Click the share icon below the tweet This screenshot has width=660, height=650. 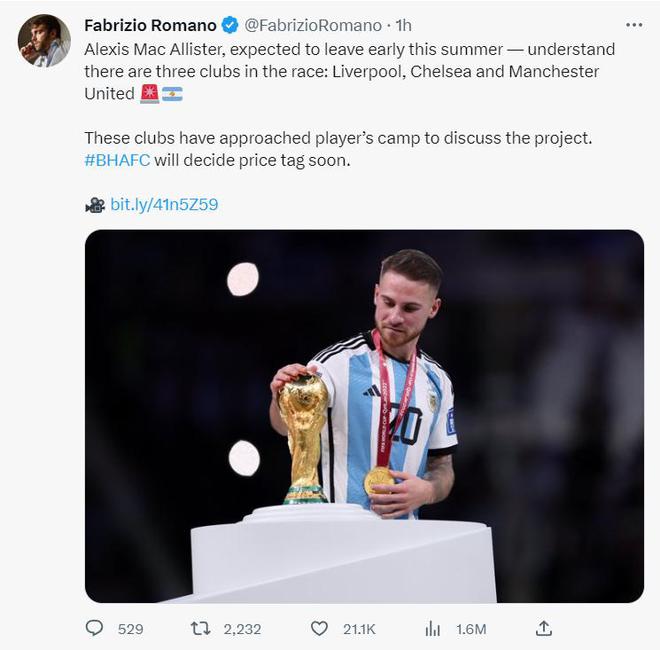pos(544,628)
